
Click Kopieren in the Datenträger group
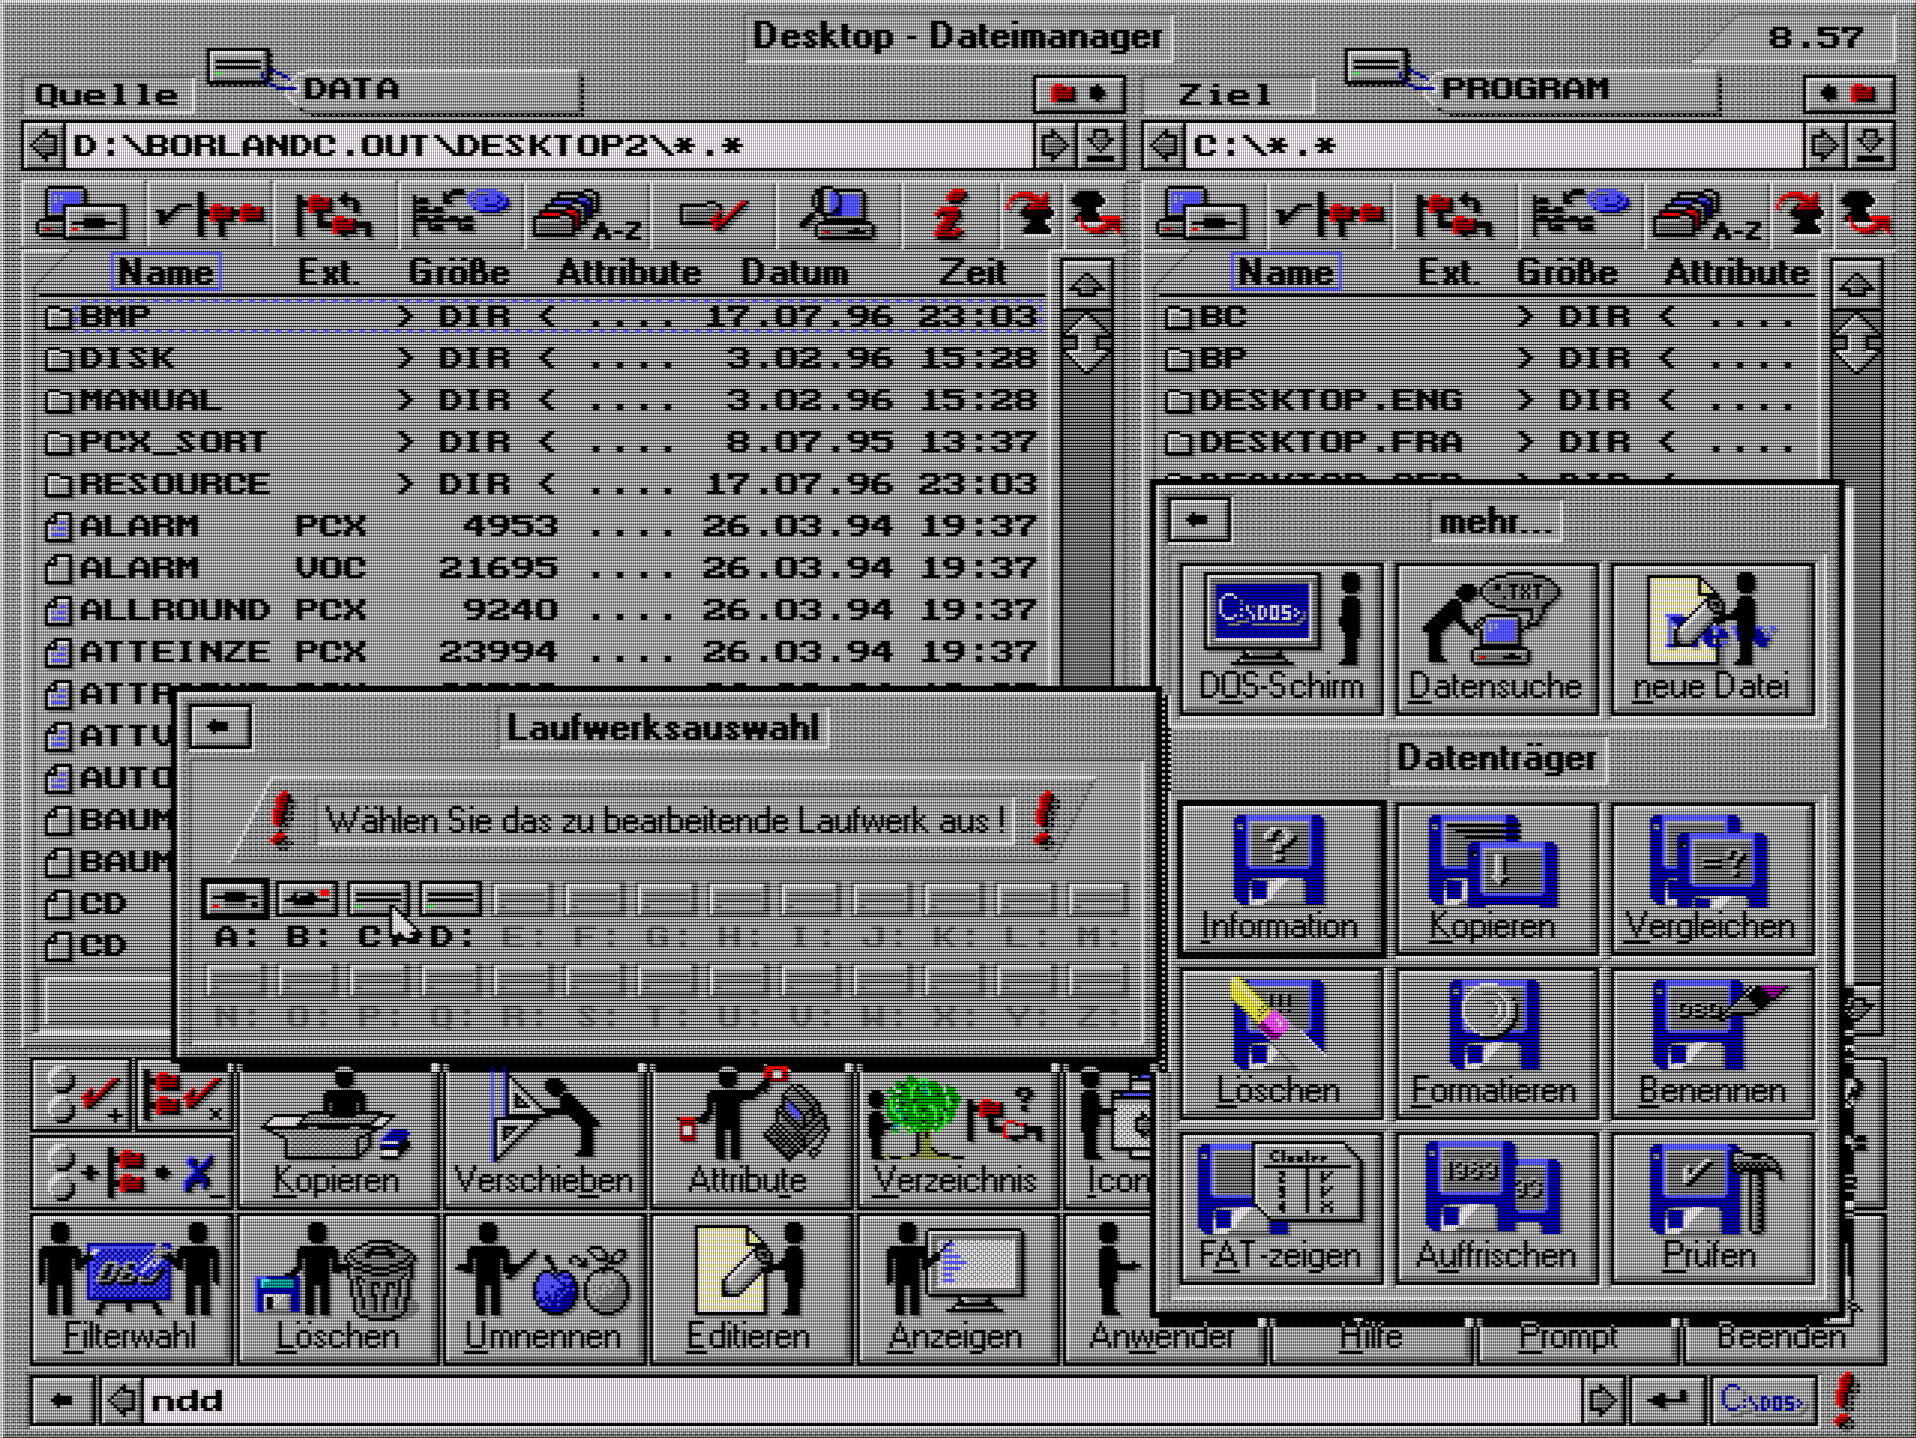tap(1496, 878)
